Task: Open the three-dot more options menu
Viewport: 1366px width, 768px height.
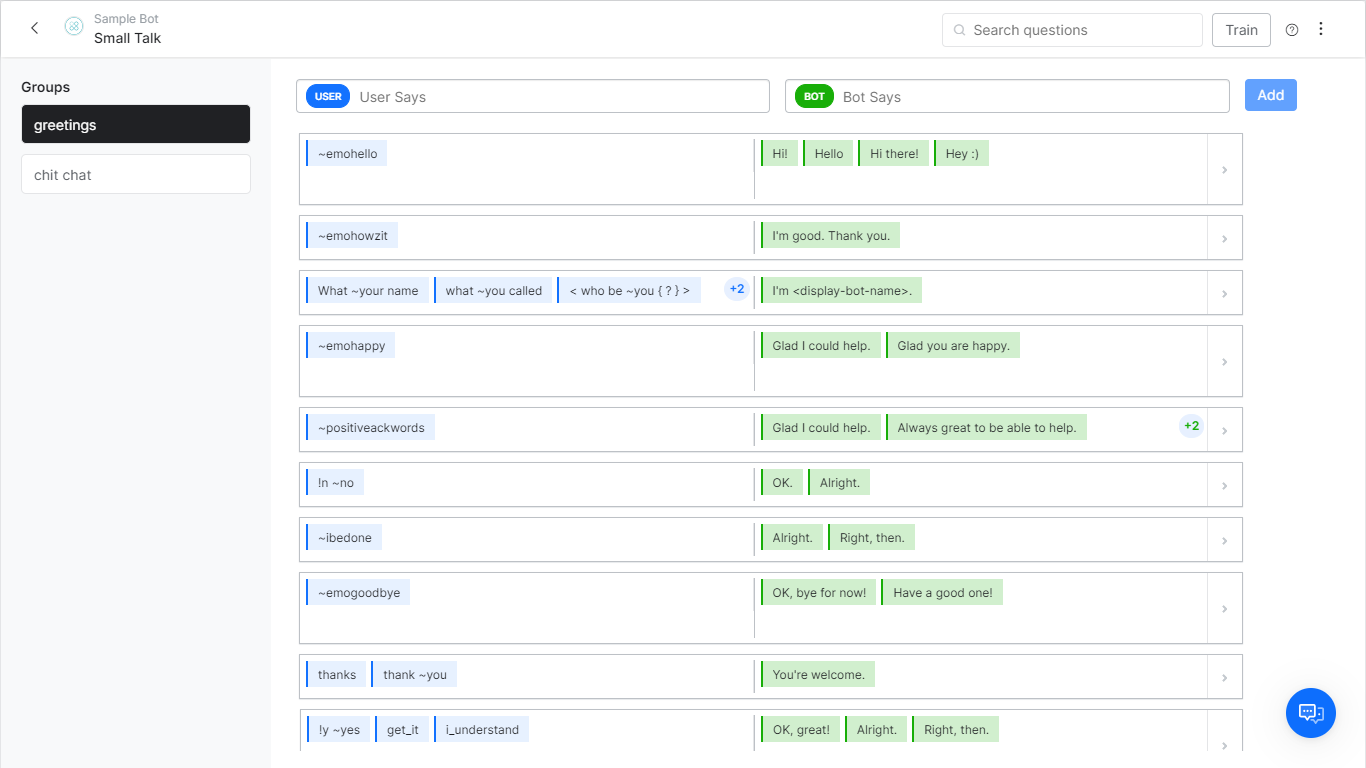Action: pos(1321,29)
